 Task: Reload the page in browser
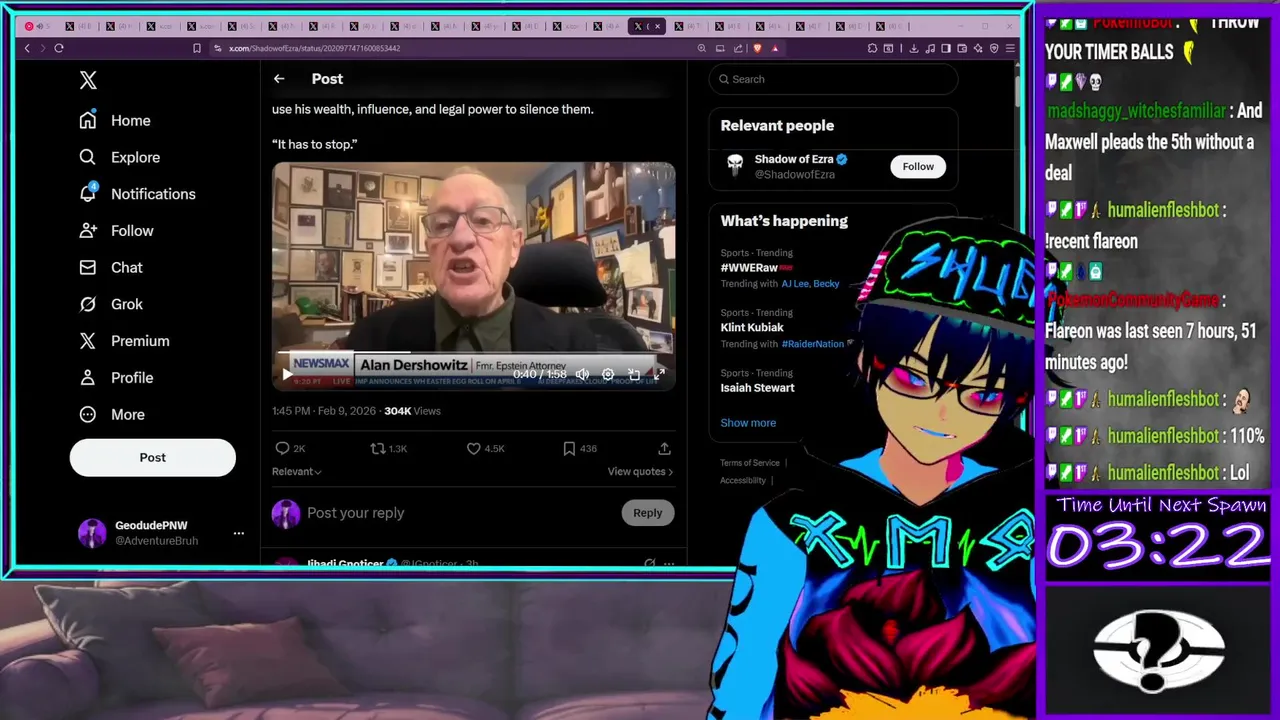coord(59,48)
